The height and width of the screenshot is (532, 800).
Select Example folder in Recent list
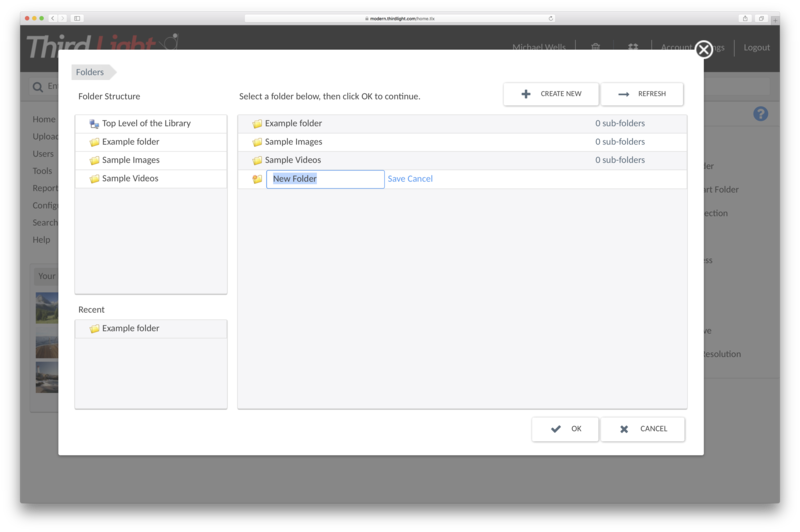(x=151, y=328)
